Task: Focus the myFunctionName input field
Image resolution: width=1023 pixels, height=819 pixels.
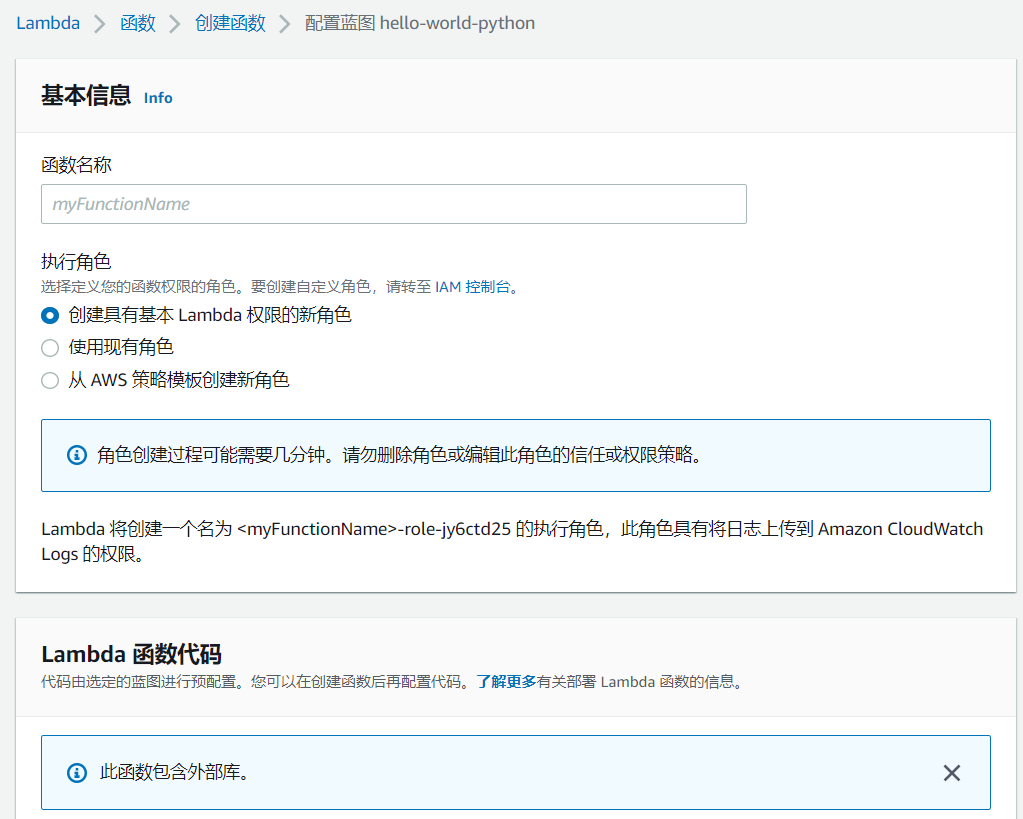Action: click(x=393, y=204)
